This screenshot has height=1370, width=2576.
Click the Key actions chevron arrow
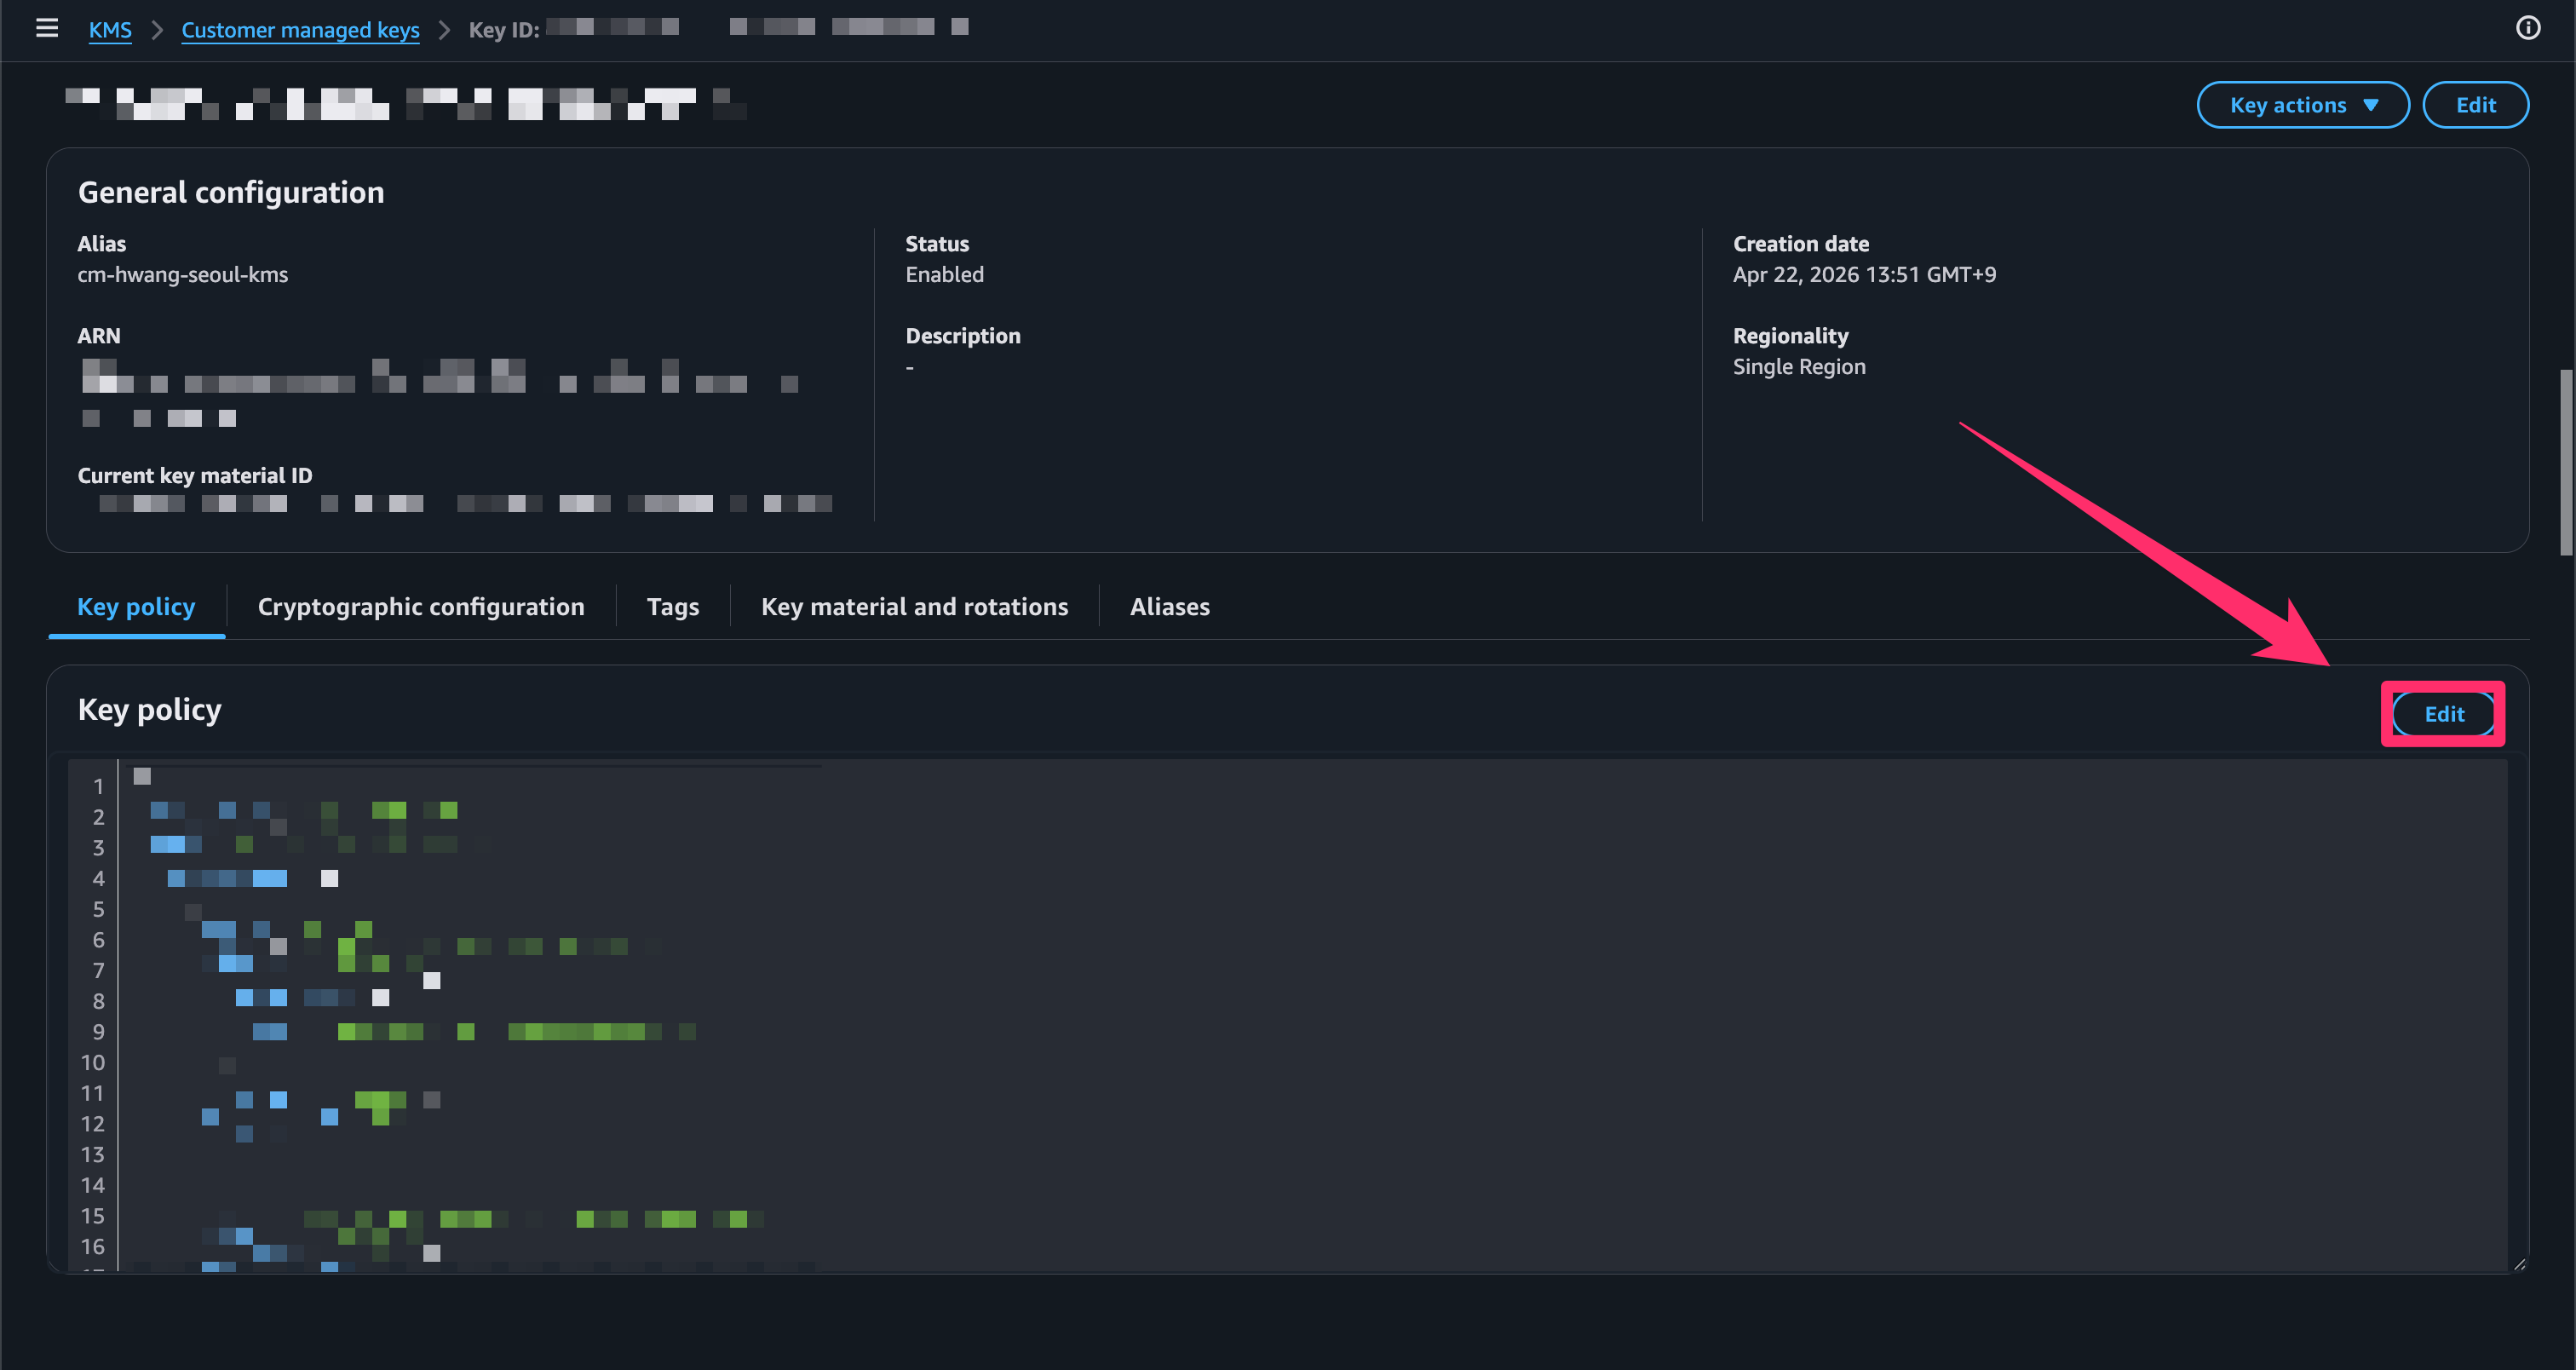[2371, 104]
